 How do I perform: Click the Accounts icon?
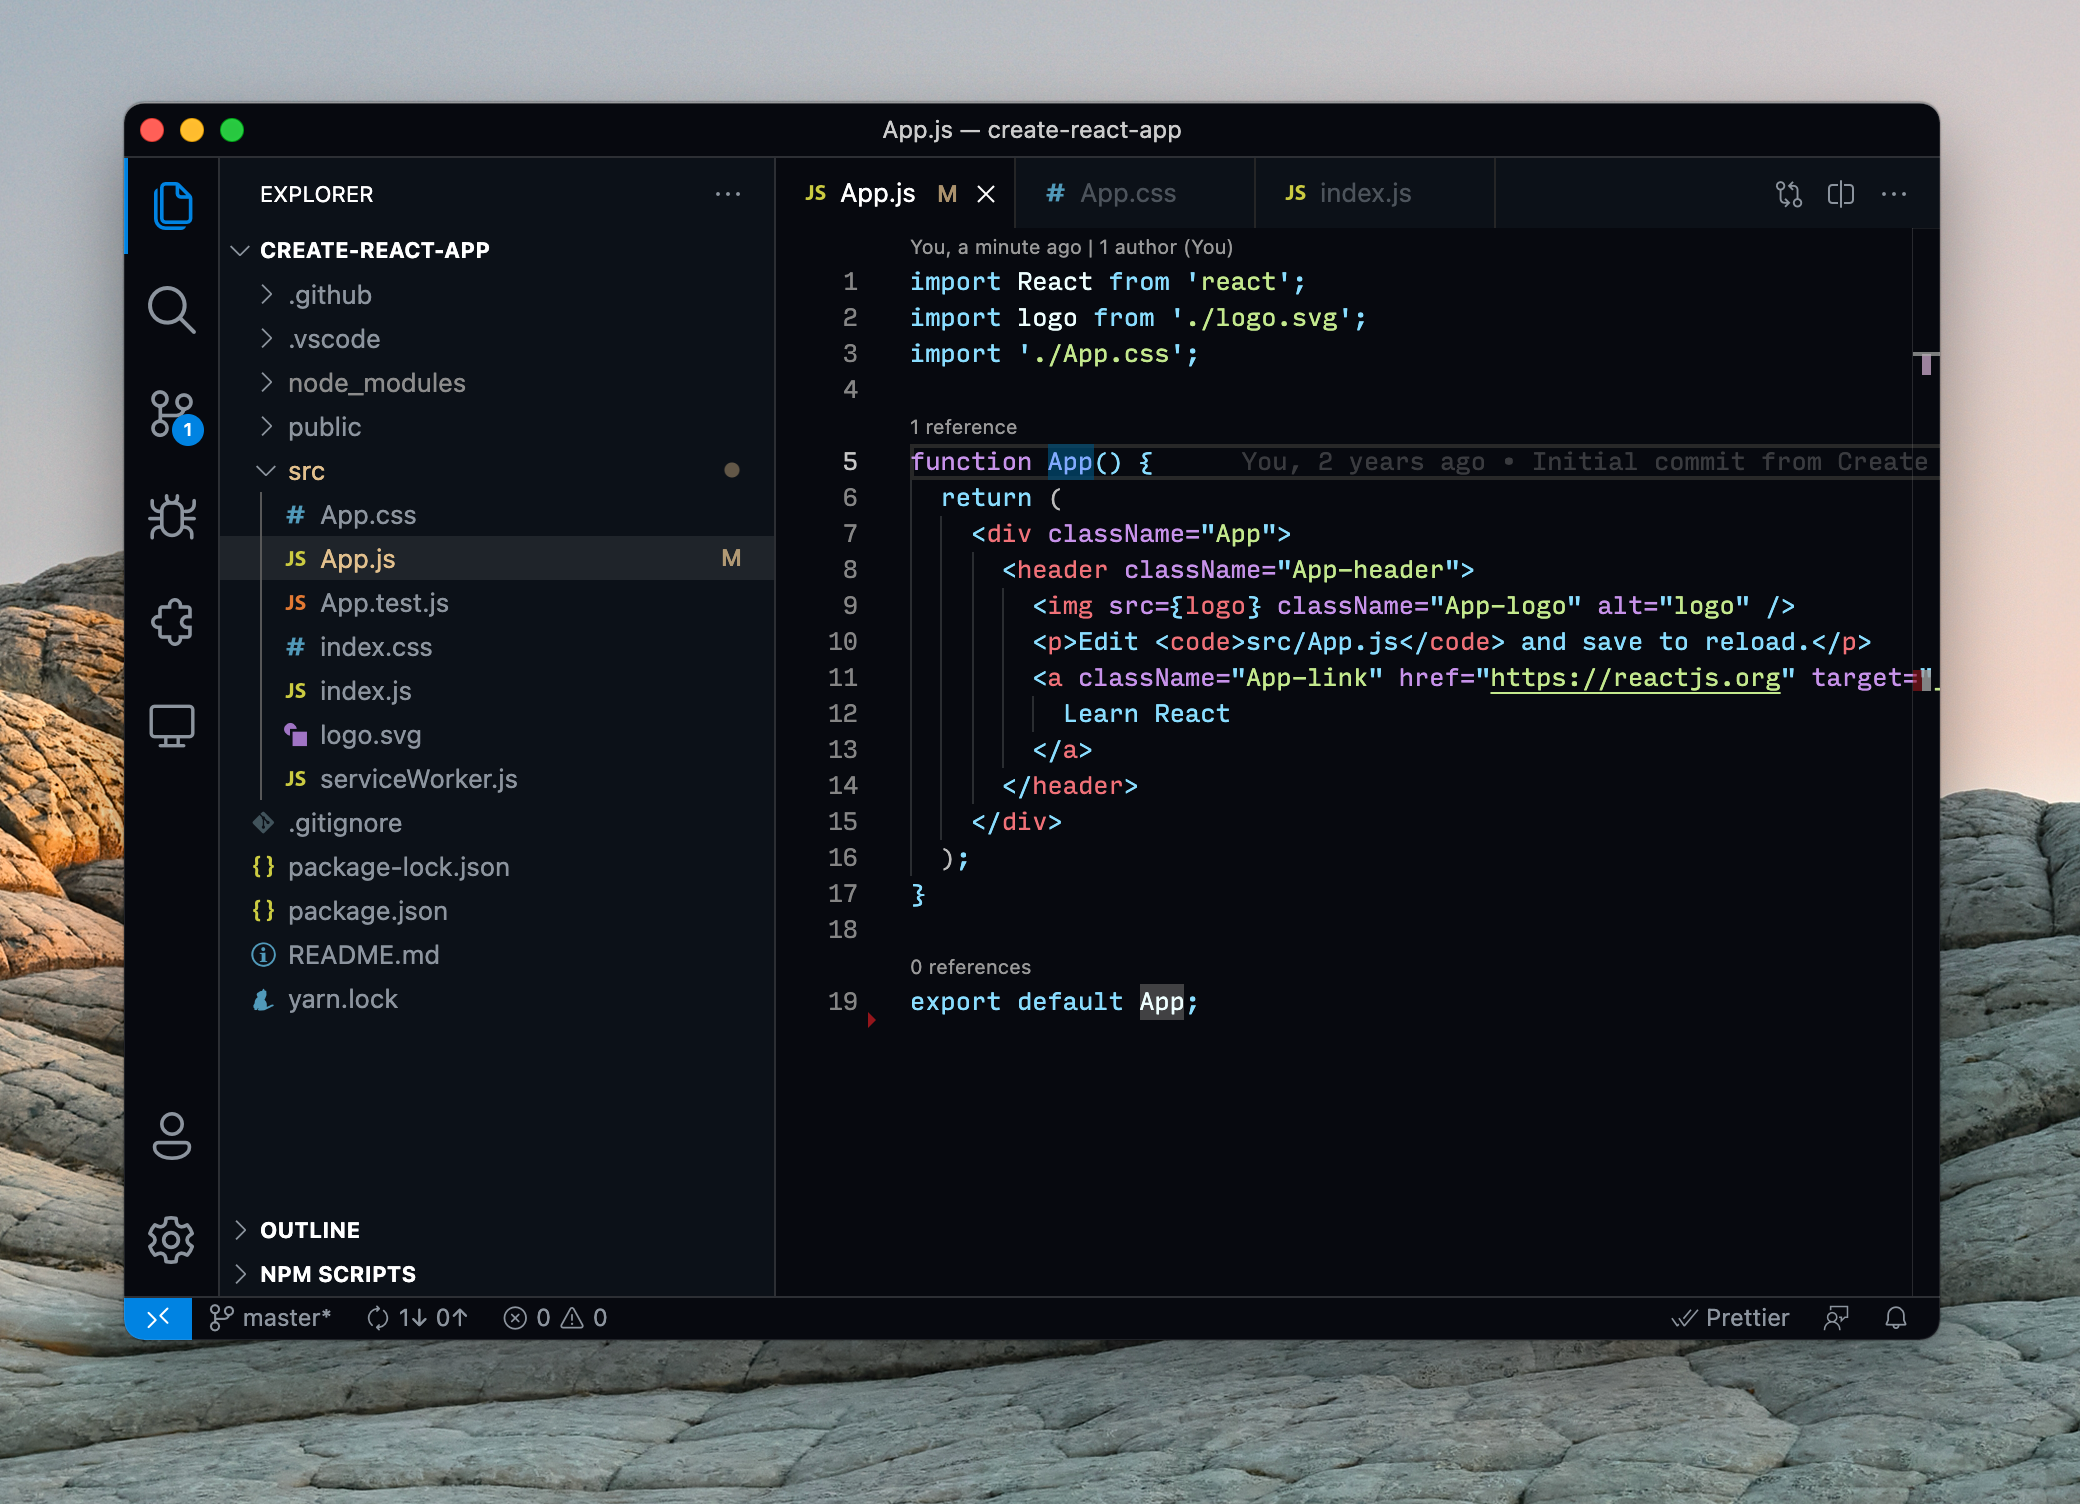pyautogui.click(x=171, y=1136)
